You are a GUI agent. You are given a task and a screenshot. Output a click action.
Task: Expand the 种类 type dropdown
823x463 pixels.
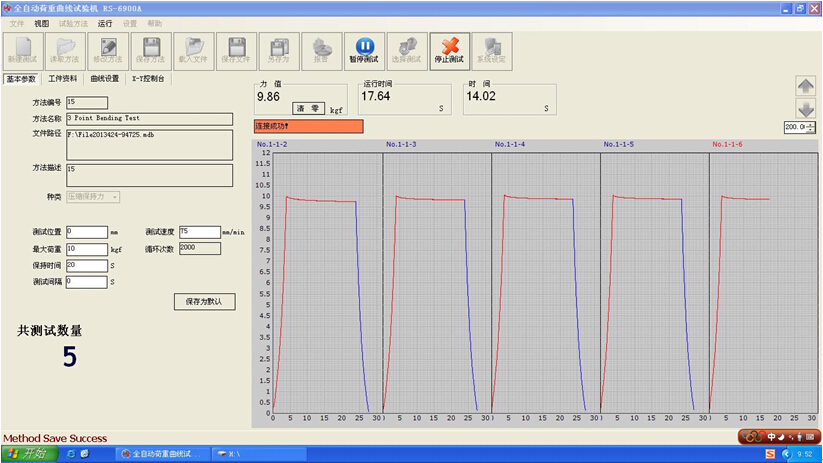coord(115,197)
